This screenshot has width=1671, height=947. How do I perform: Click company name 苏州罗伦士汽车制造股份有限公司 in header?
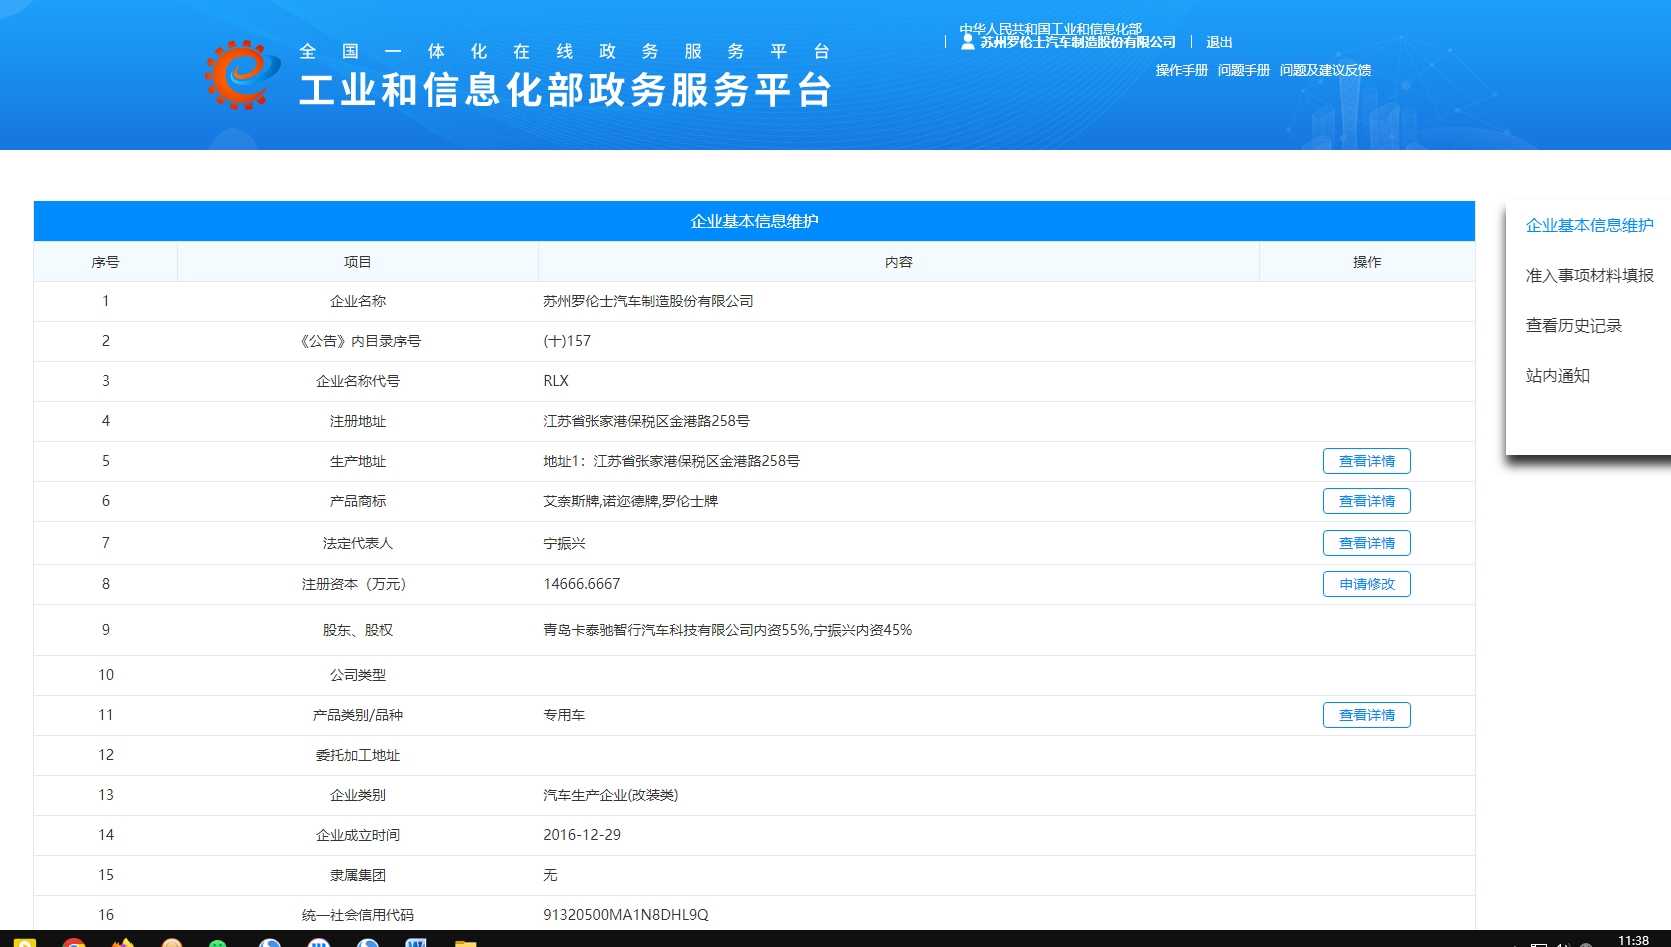point(1078,42)
